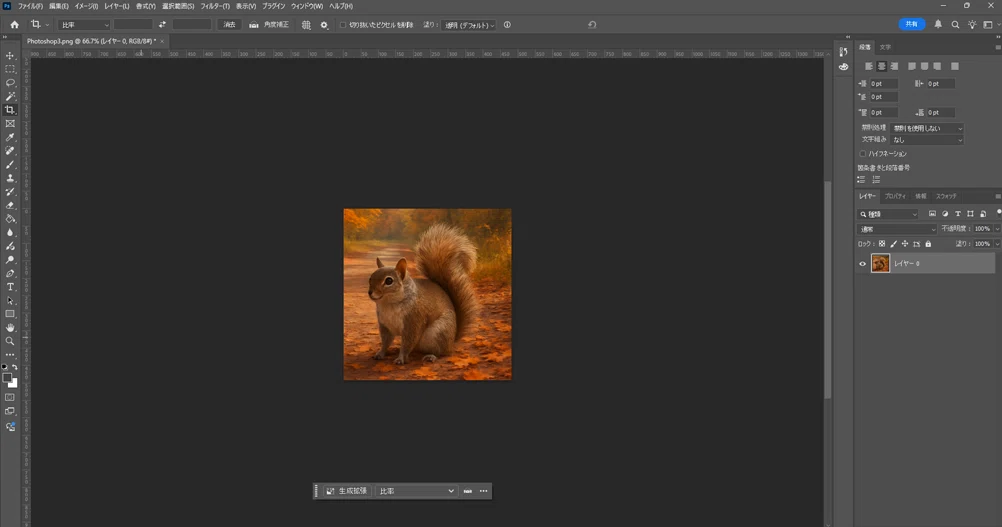1002x527 pixels.
Task: Open the ファイル(F) menu
Action: tap(30, 6)
